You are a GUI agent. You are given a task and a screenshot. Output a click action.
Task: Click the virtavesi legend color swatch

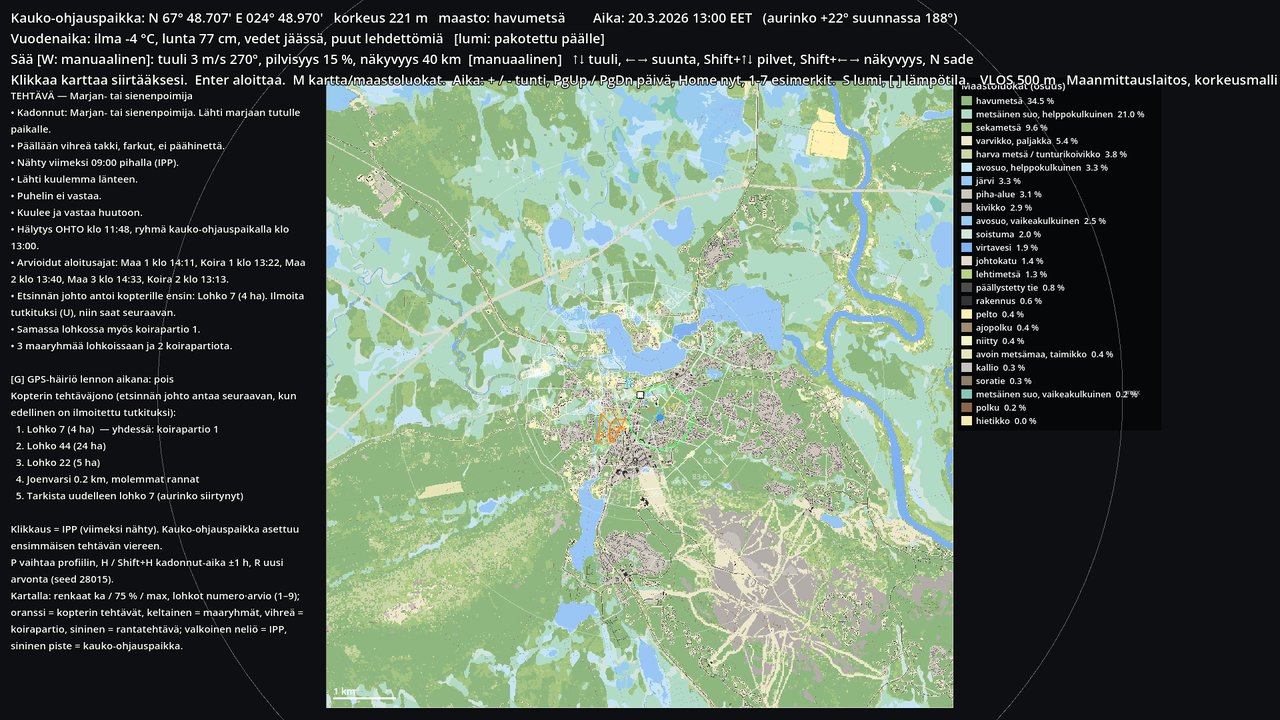(x=967, y=247)
